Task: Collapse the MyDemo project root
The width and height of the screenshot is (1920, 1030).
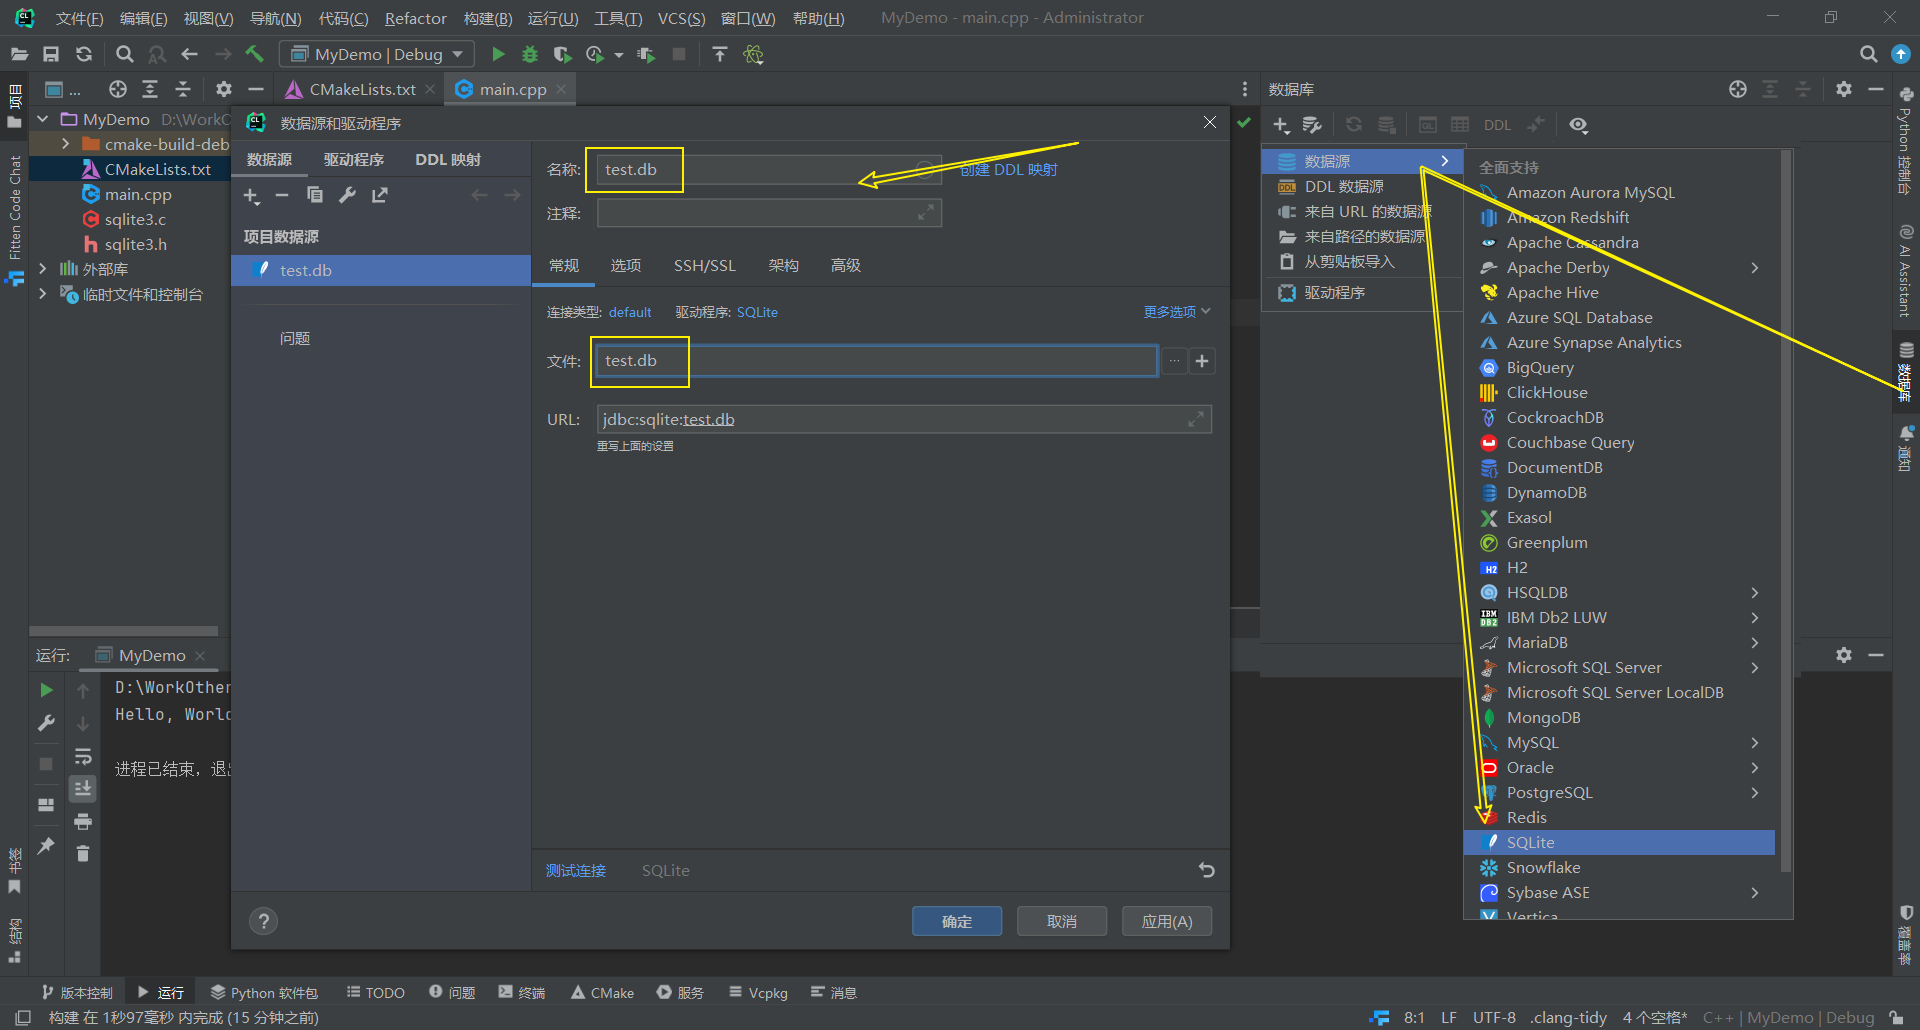Action: tap(42, 119)
